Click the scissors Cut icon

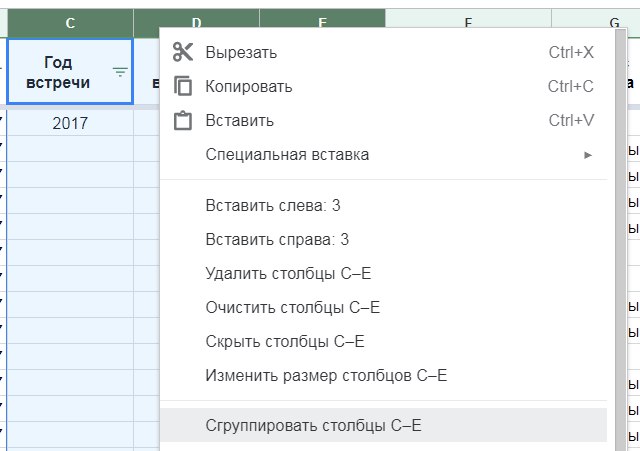182,52
